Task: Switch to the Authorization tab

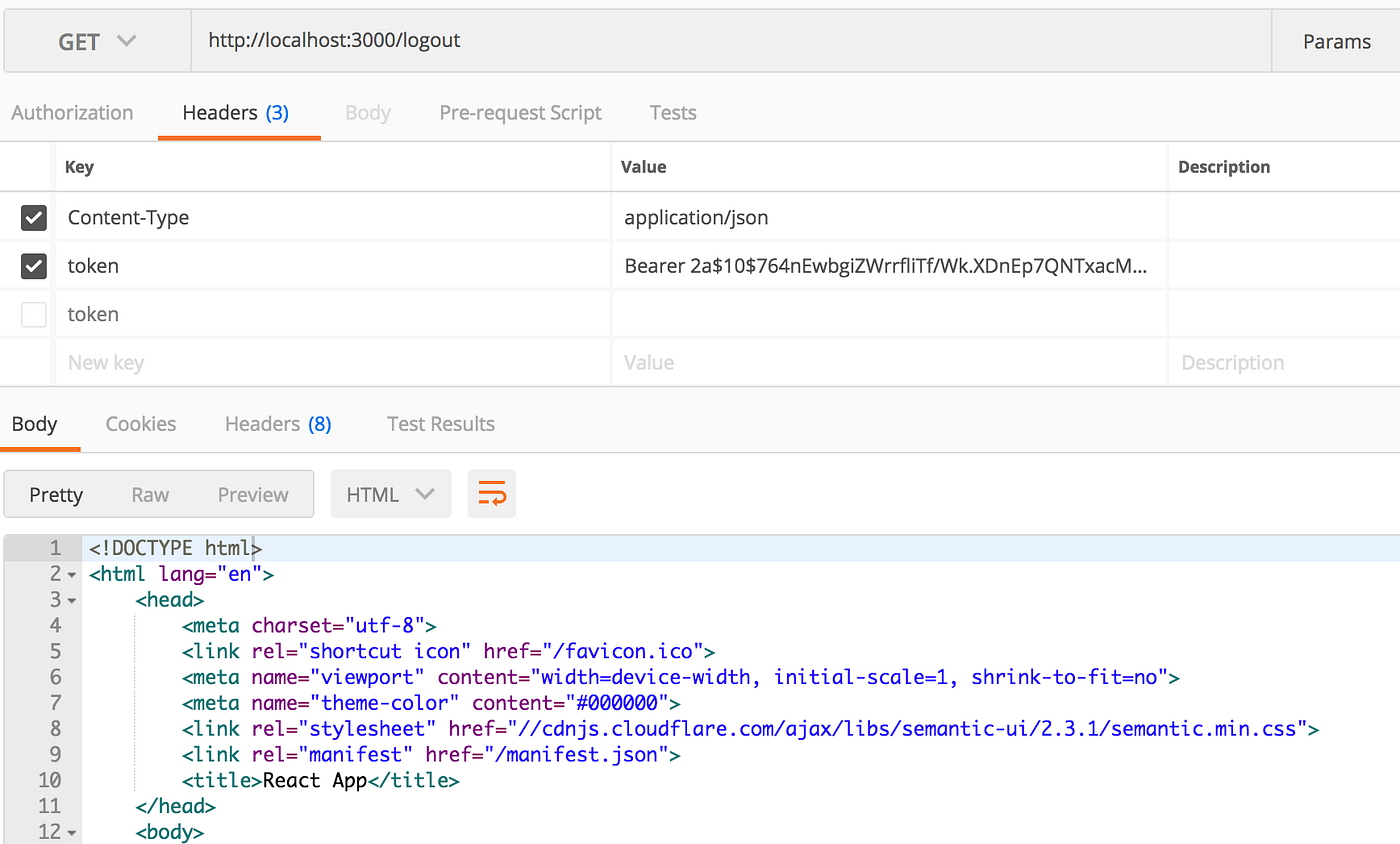Action: 71,112
